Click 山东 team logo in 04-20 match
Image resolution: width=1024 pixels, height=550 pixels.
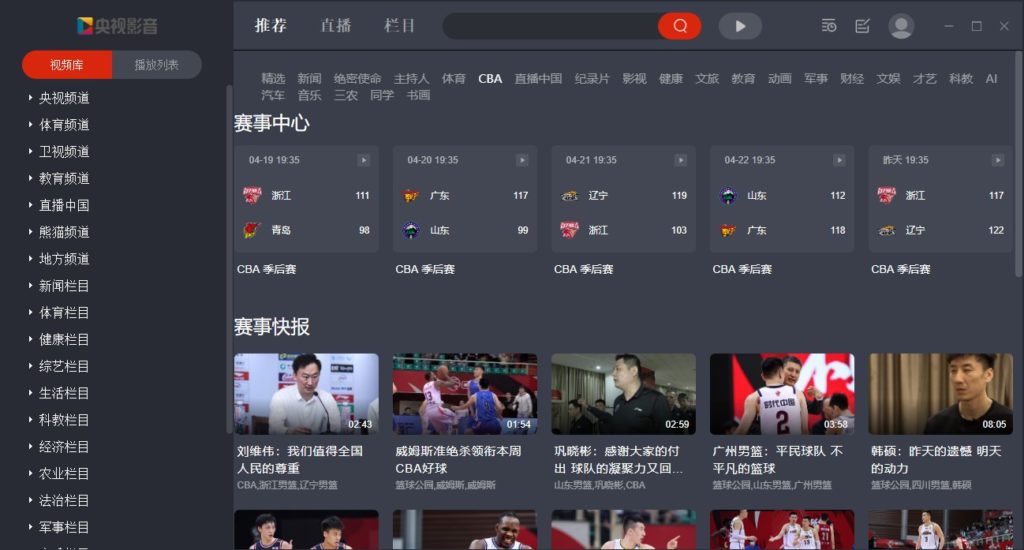coord(411,230)
